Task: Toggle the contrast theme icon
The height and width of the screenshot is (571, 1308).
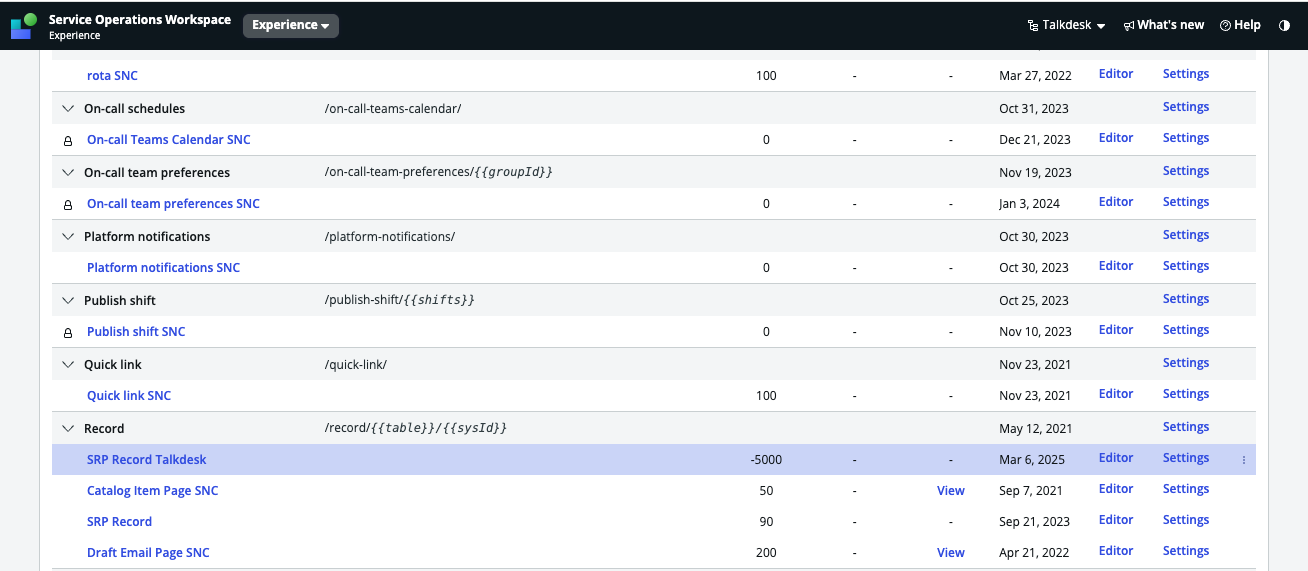Action: pos(1284,25)
